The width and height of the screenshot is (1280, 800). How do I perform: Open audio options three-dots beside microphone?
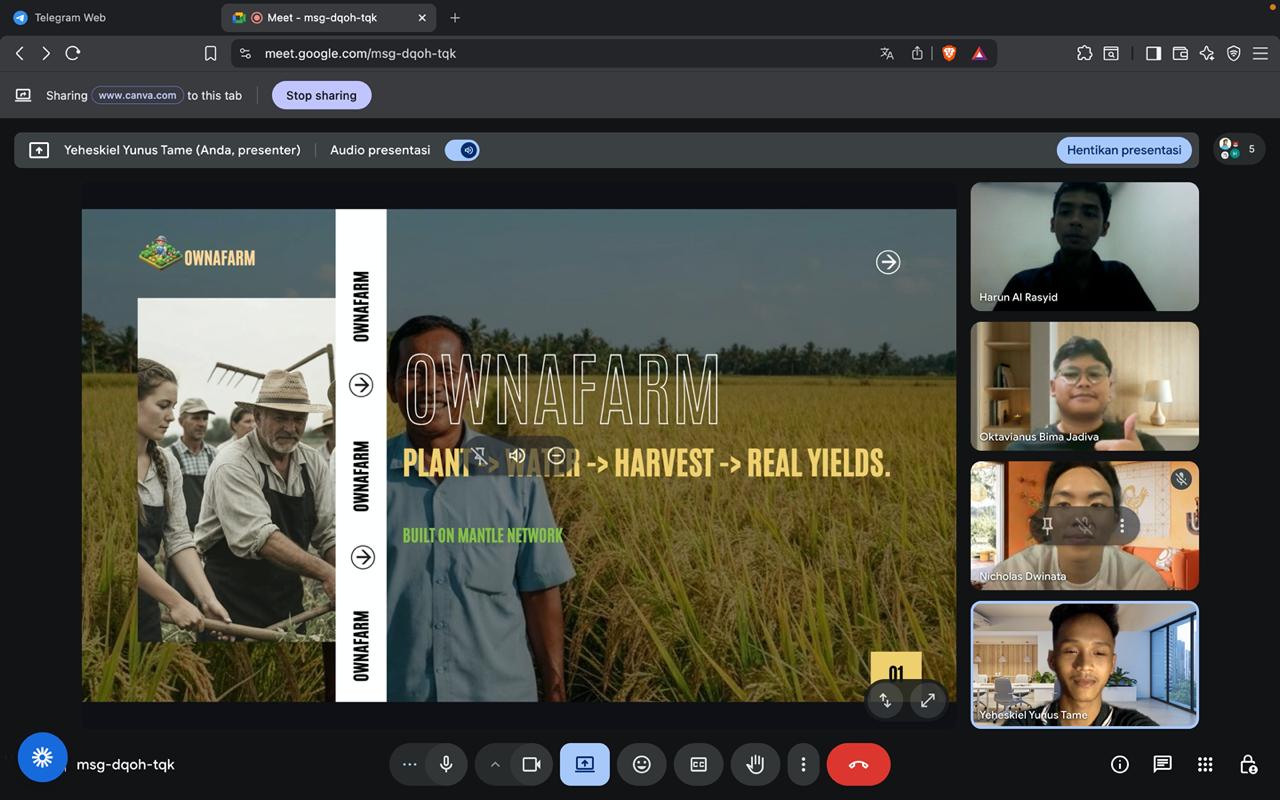click(x=409, y=765)
